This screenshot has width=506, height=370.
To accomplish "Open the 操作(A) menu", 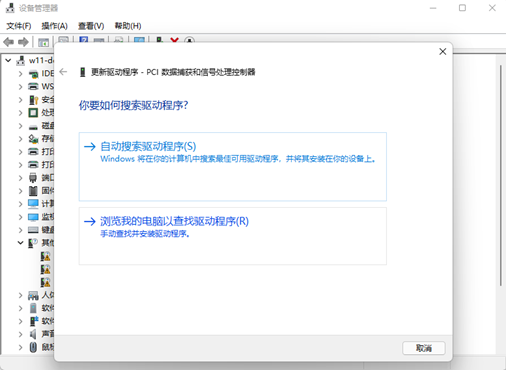I will pos(54,26).
